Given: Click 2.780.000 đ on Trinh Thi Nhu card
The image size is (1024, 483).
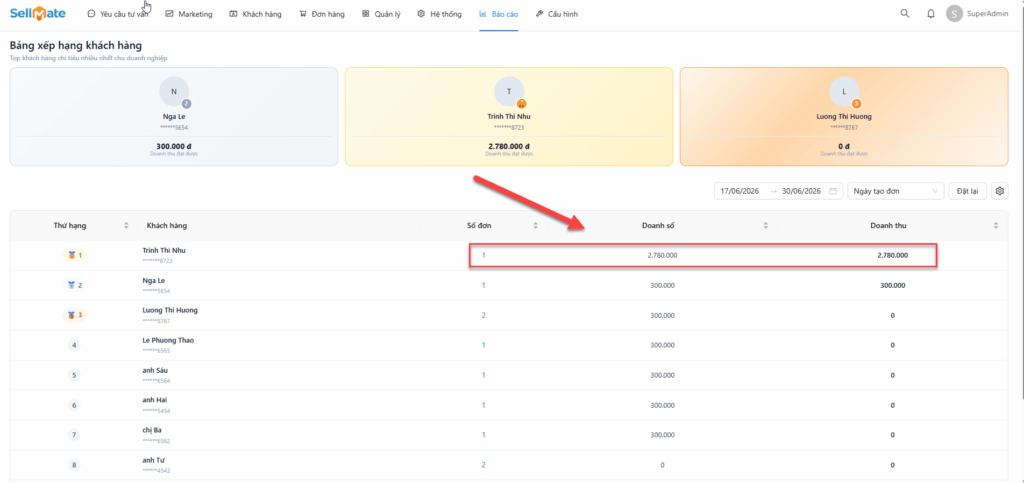Looking at the screenshot, I should click(509, 146).
